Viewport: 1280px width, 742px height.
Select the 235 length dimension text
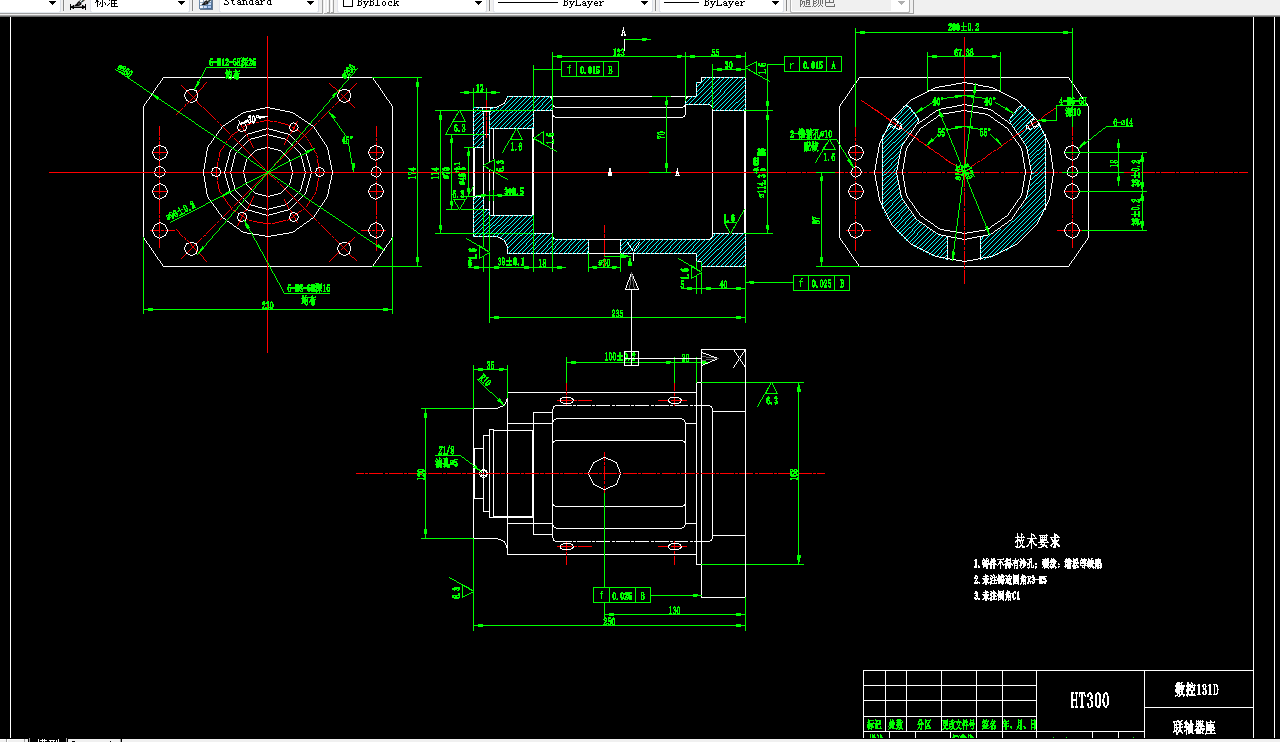617,314
